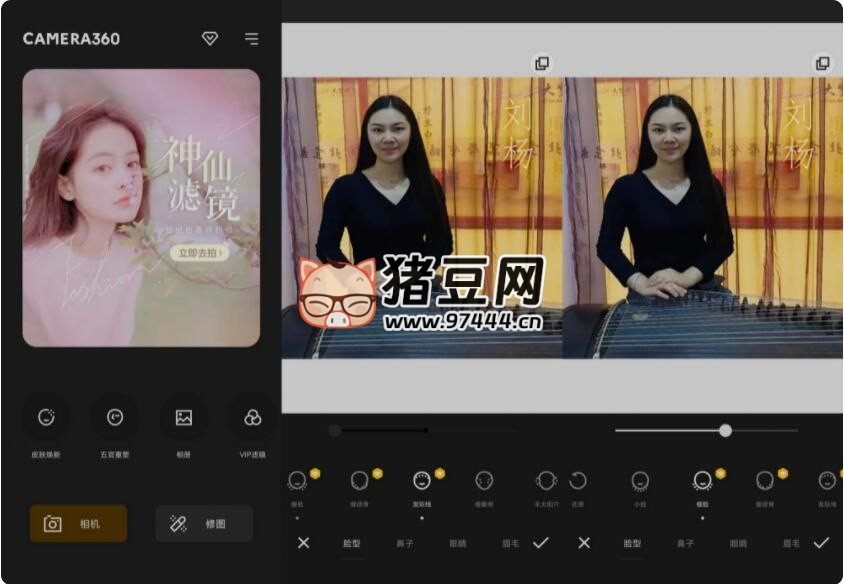
Task: Select the fourth face preset without badge in left editor
Action: tap(484, 481)
